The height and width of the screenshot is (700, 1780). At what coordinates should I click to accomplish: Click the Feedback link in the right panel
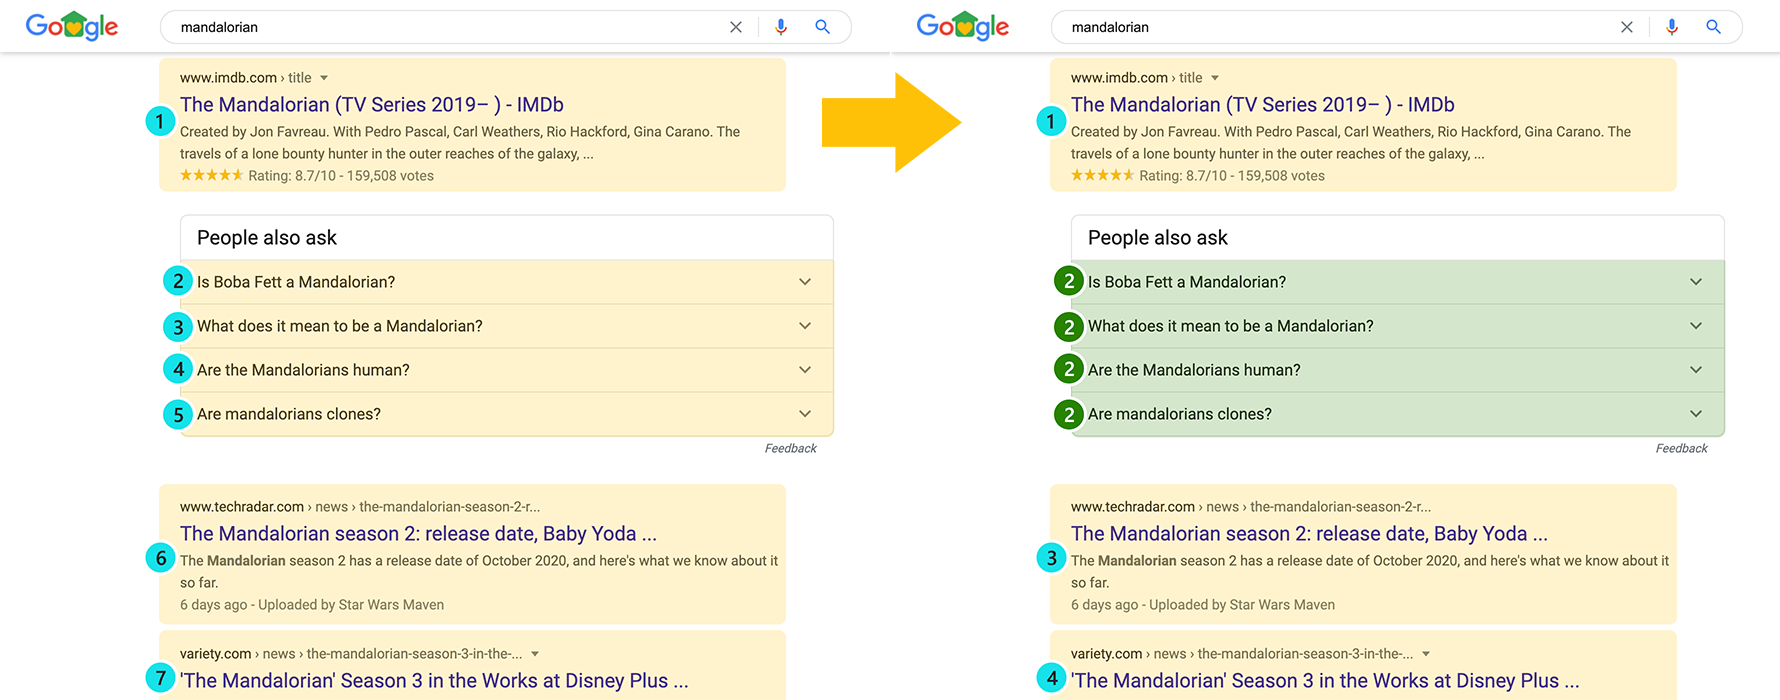1682,449
